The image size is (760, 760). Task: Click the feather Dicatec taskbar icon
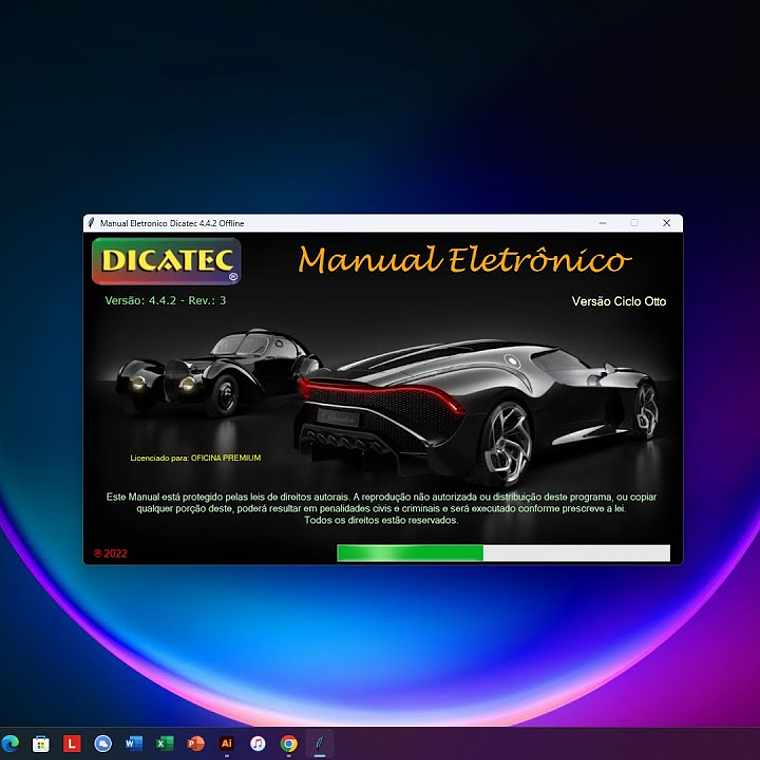point(320,743)
